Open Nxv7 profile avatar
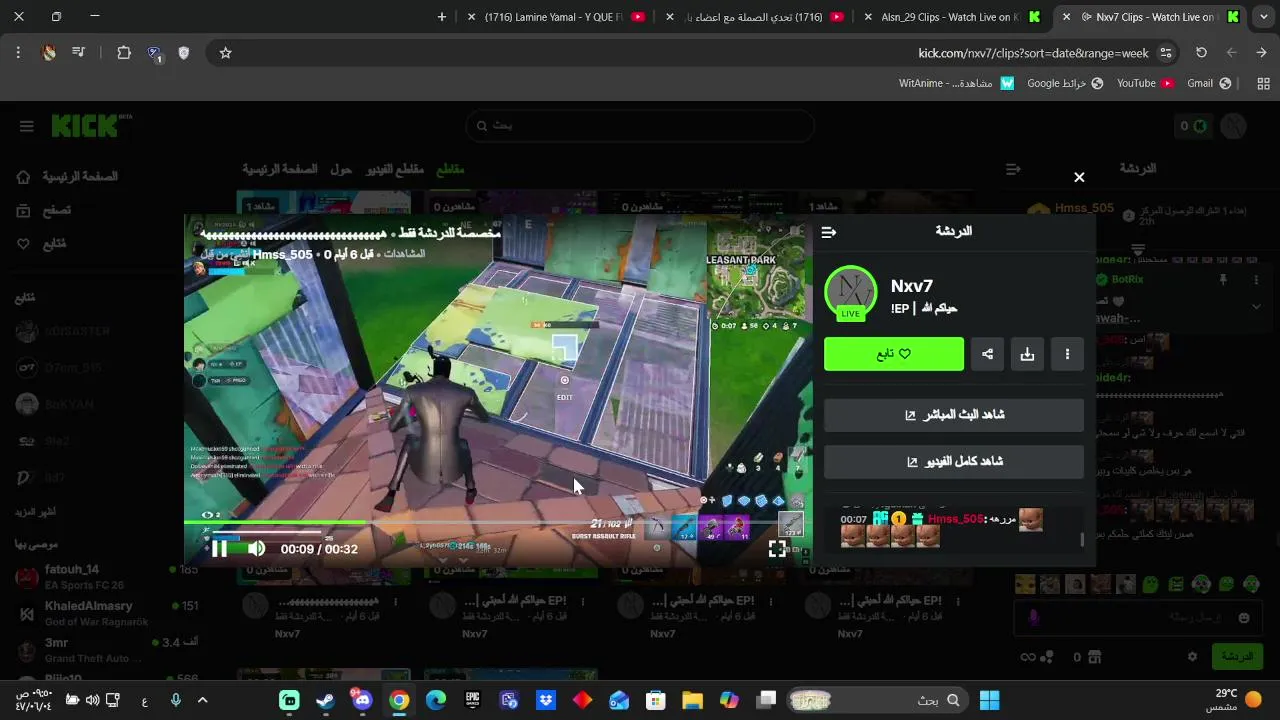The width and height of the screenshot is (1280, 720). pos(850,292)
